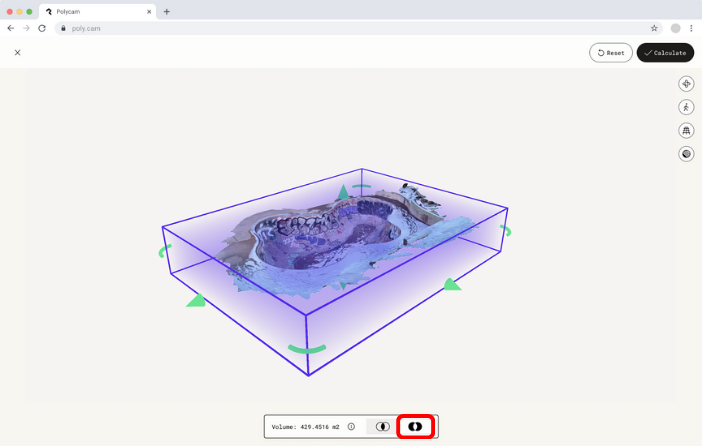Reload the Polycam page

point(42,28)
